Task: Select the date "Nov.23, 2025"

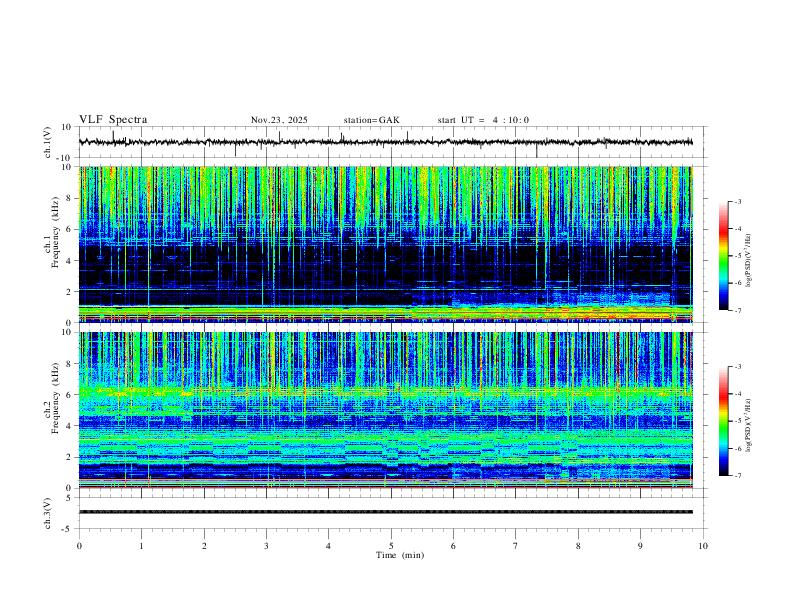Action: pyautogui.click(x=279, y=120)
